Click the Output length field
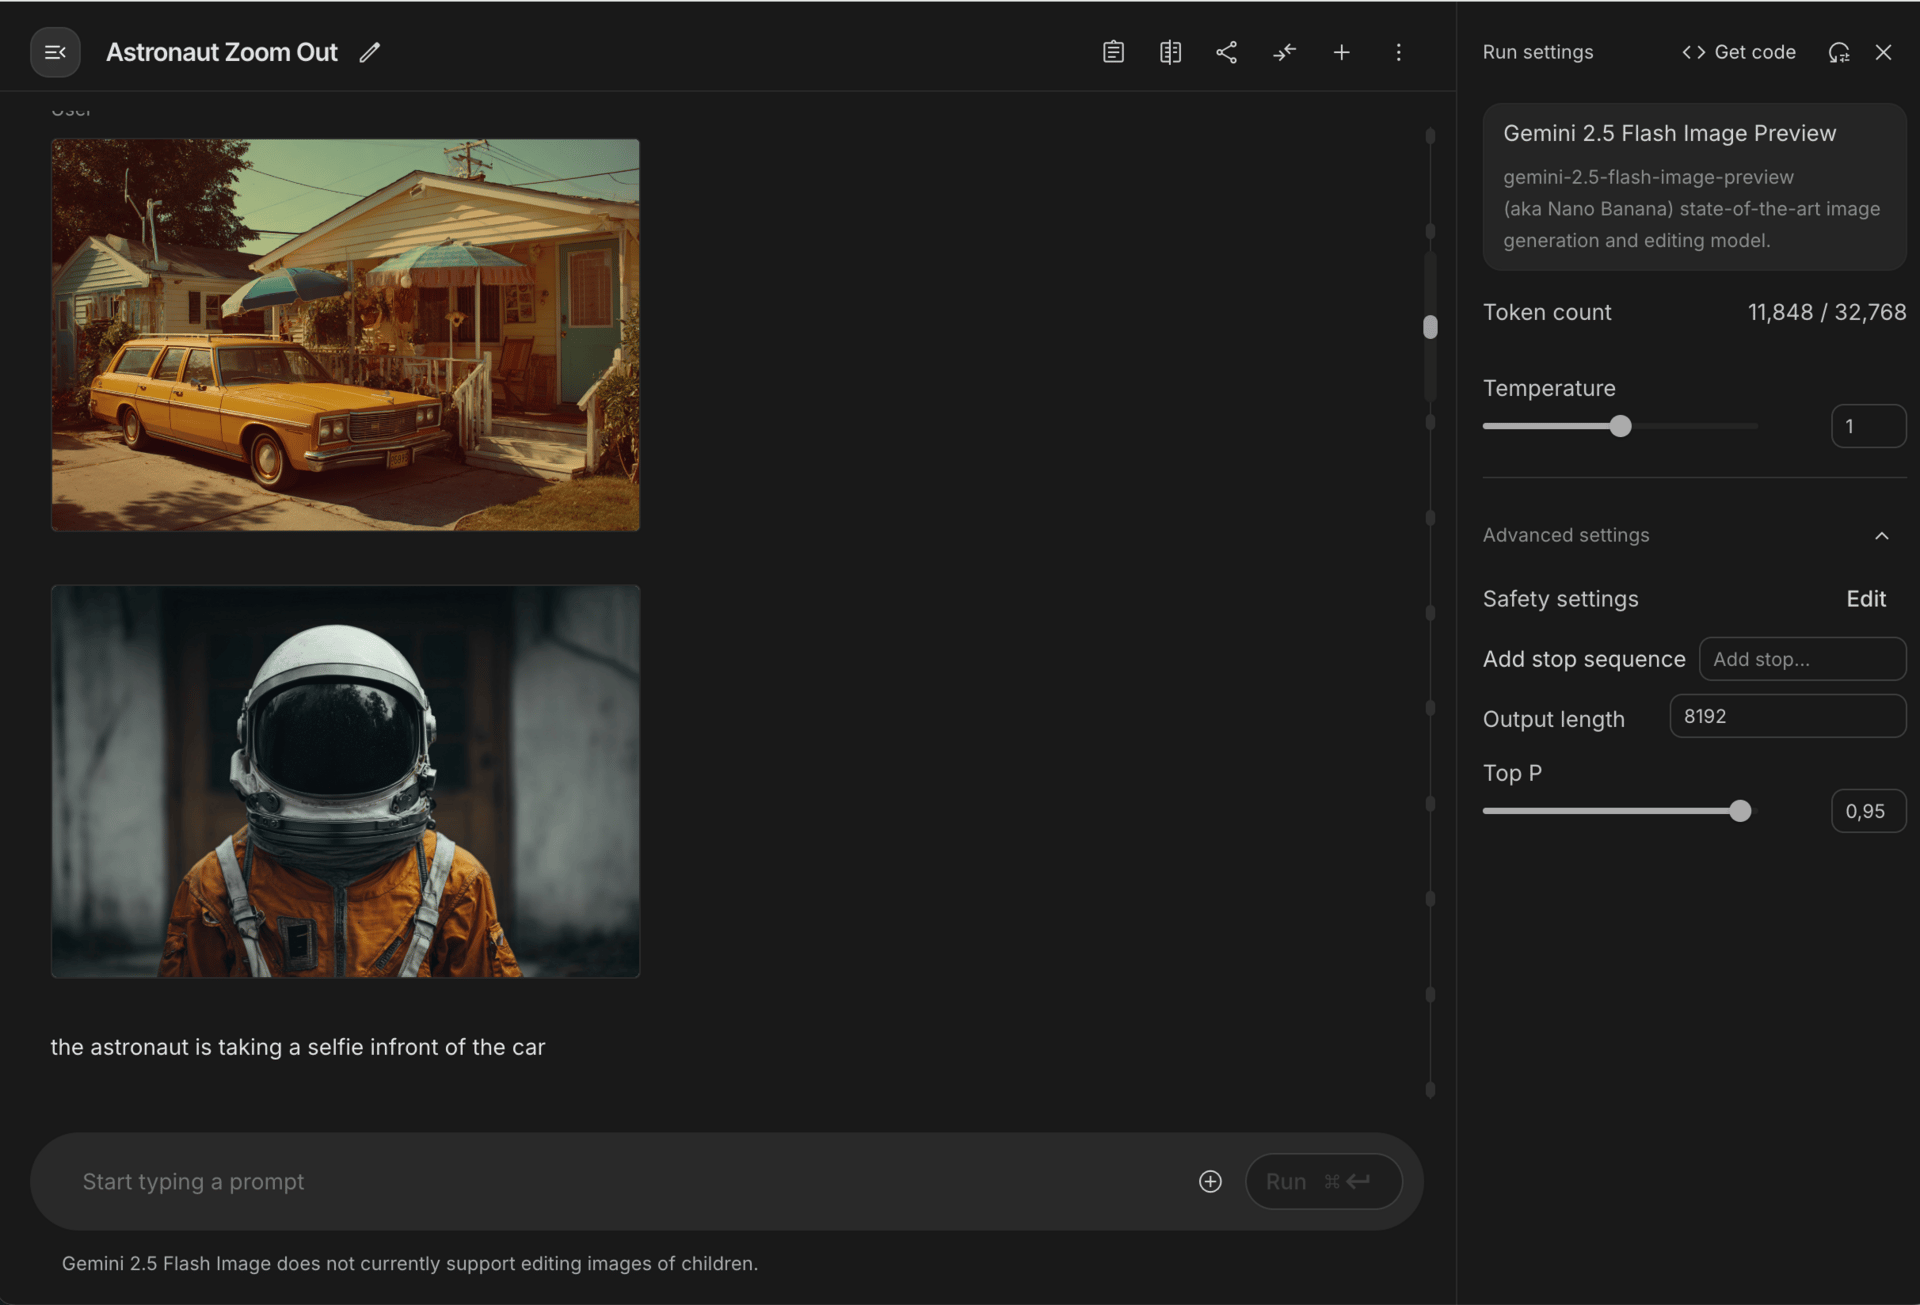The image size is (1920, 1305). click(1787, 716)
